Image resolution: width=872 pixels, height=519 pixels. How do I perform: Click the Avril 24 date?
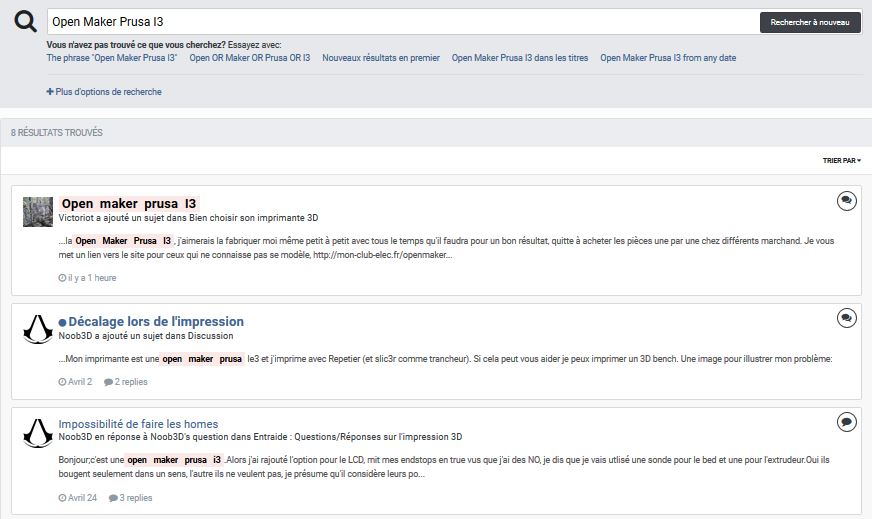tap(77, 498)
